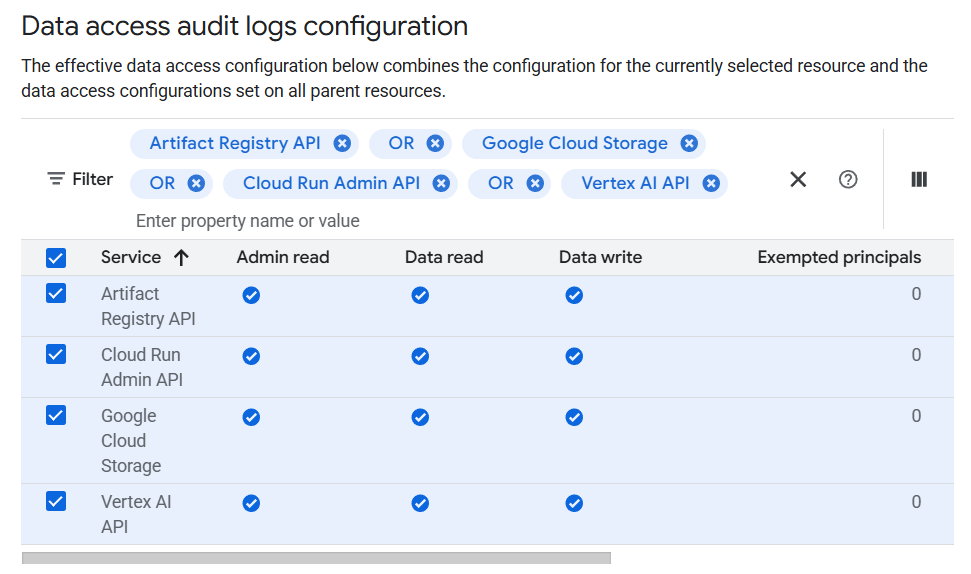Viewport: 971px width, 574px height.
Task: Open the column display options icon
Action: coord(919,179)
